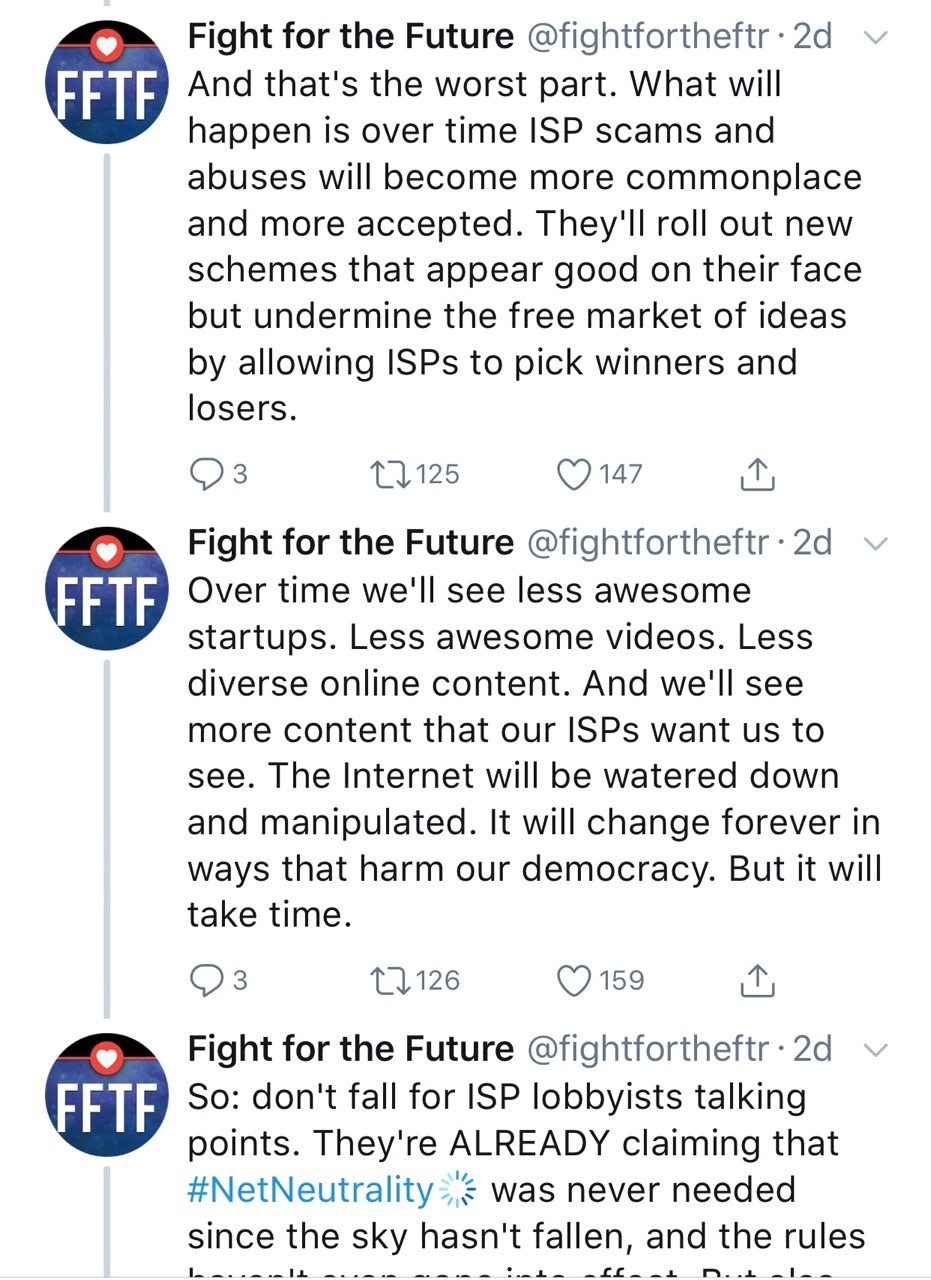Open @fightfortheftr handle on first tweet
931x1280 pixels.
pos(648,38)
